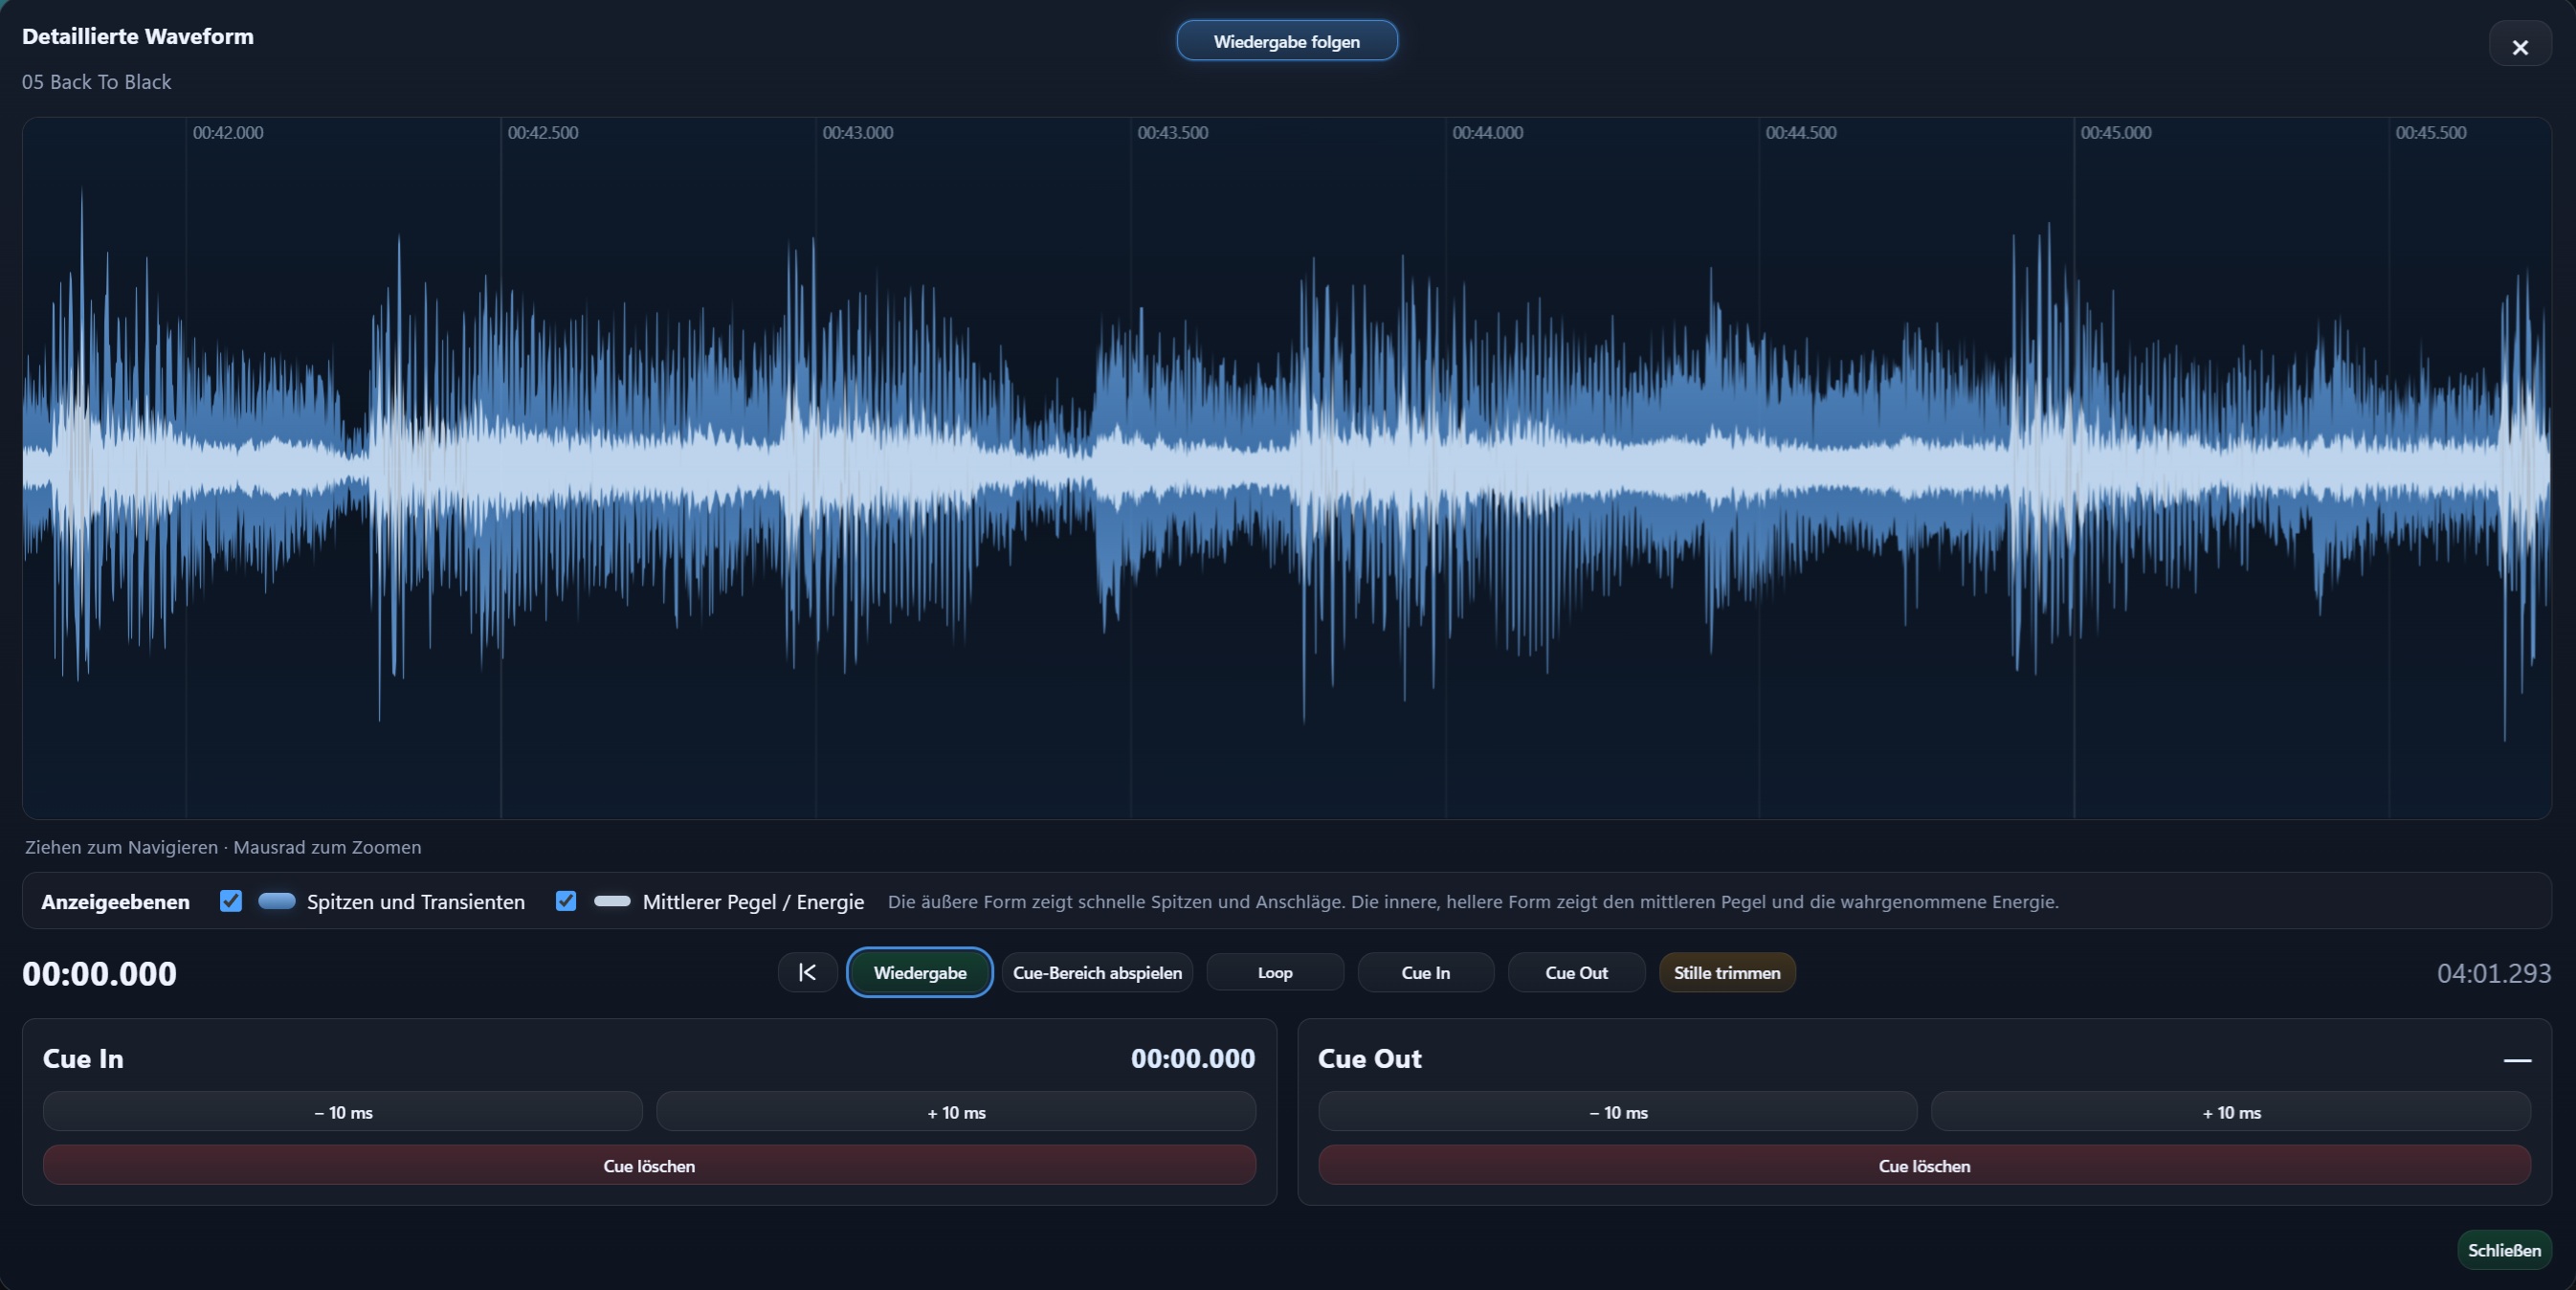Viewport: 2576px width, 1290px height.
Task: Click the Spitzen und Transienten label
Action: click(416, 901)
